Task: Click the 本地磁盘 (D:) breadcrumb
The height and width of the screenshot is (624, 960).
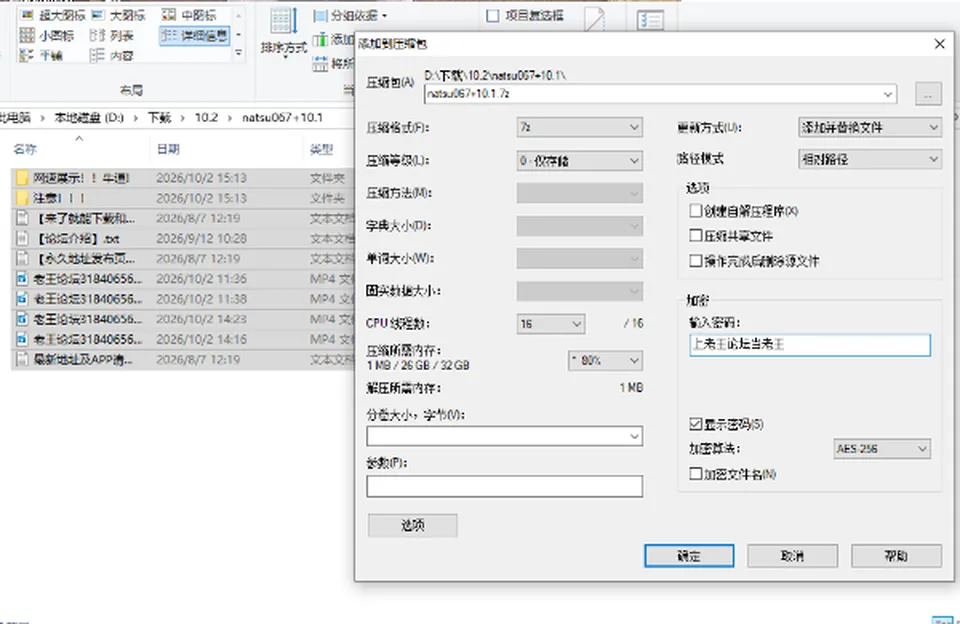Action: coord(89,118)
